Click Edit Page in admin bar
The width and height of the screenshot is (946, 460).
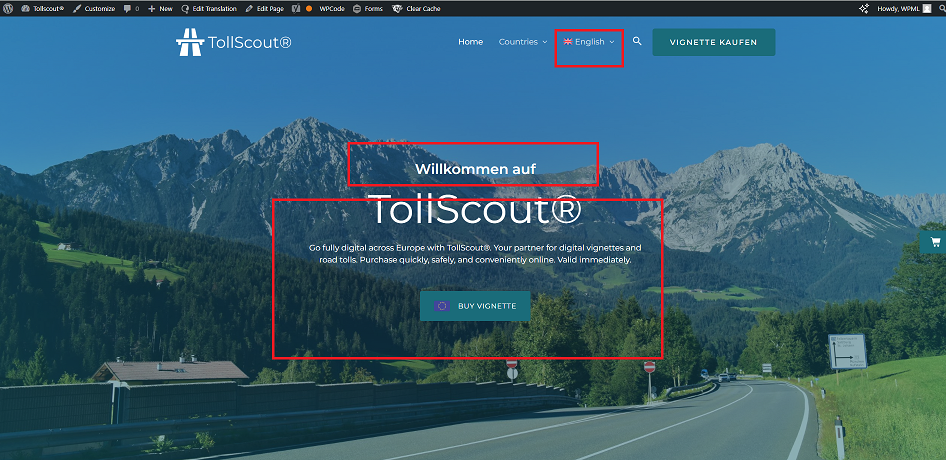pyautogui.click(x=264, y=8)
